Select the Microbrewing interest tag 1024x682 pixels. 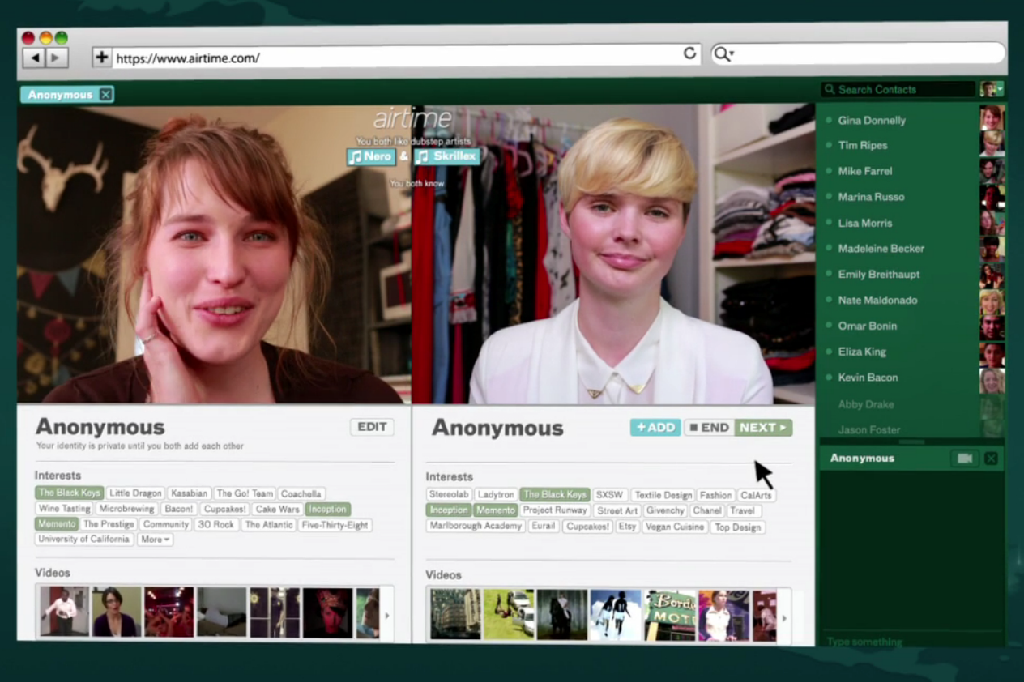[127, 509]
